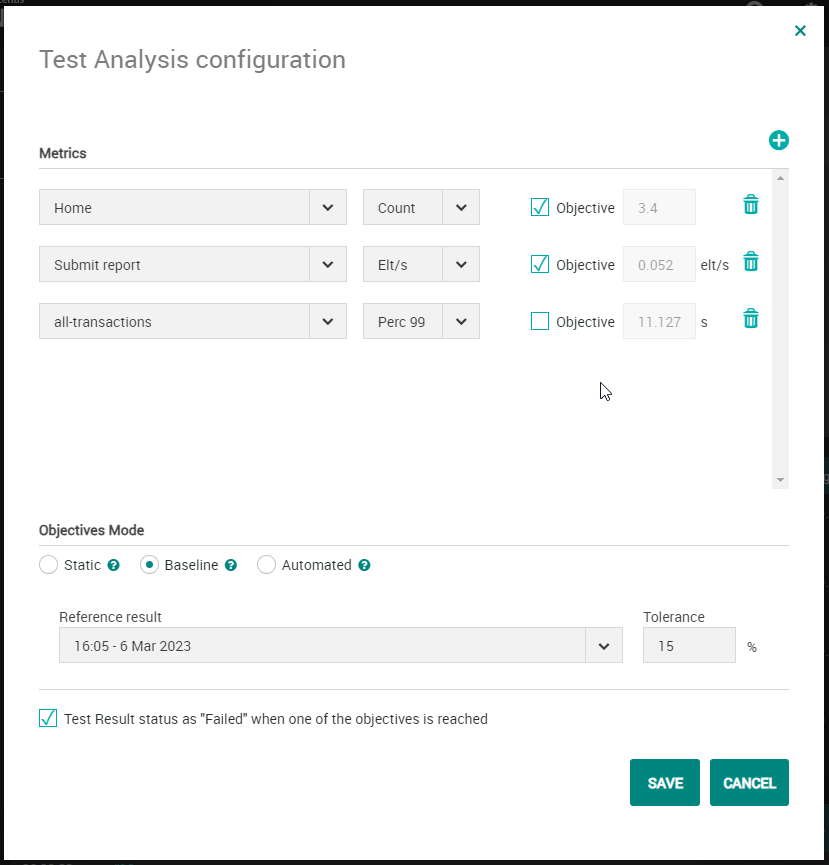This screenshot has height=865, width=829.
Task: Select the Static objectives mode
Action: [x=48, y=565]
